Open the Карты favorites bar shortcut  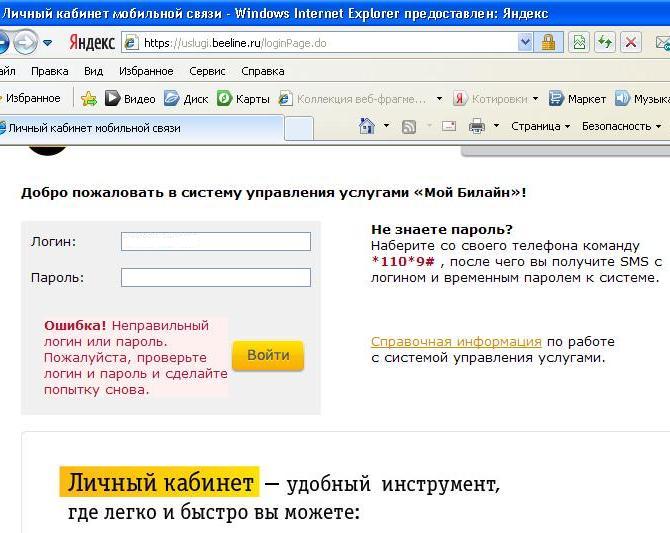point(243,99)
